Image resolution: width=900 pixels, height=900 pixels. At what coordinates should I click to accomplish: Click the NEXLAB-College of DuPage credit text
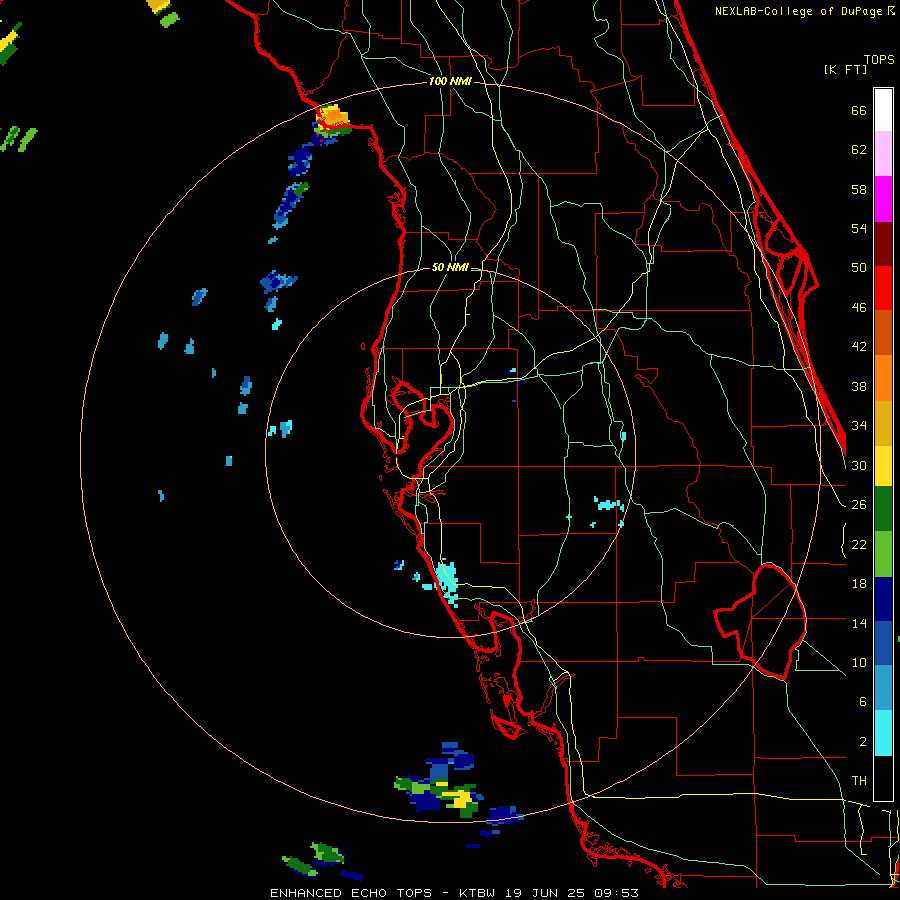[x=798, y=11]
